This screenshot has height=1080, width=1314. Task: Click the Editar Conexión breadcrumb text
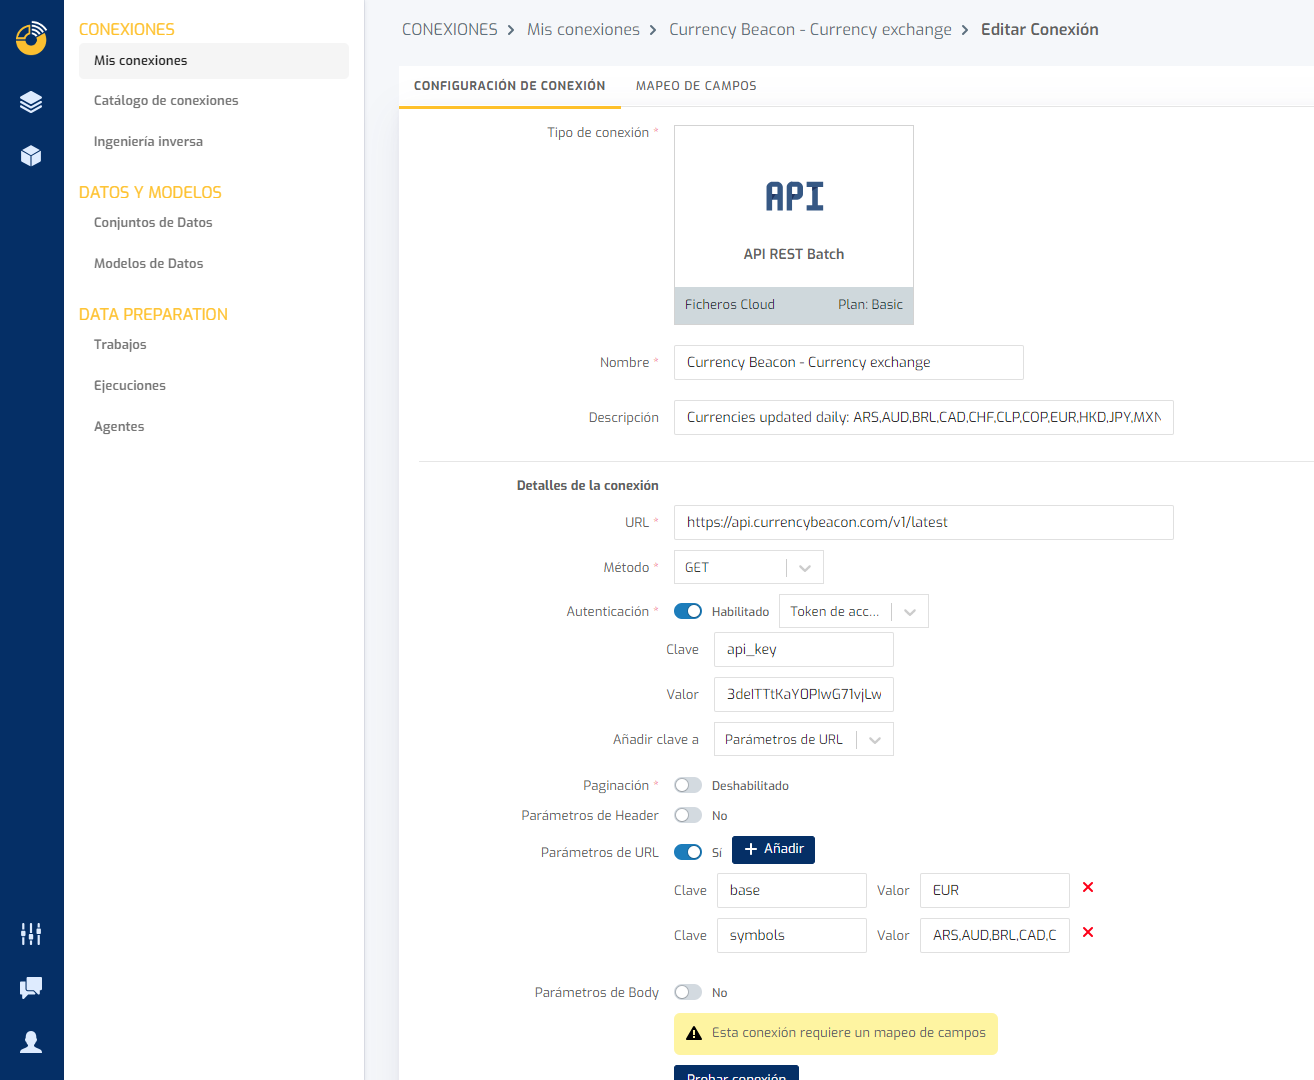pyautogui.click(x=1039, y=29)
